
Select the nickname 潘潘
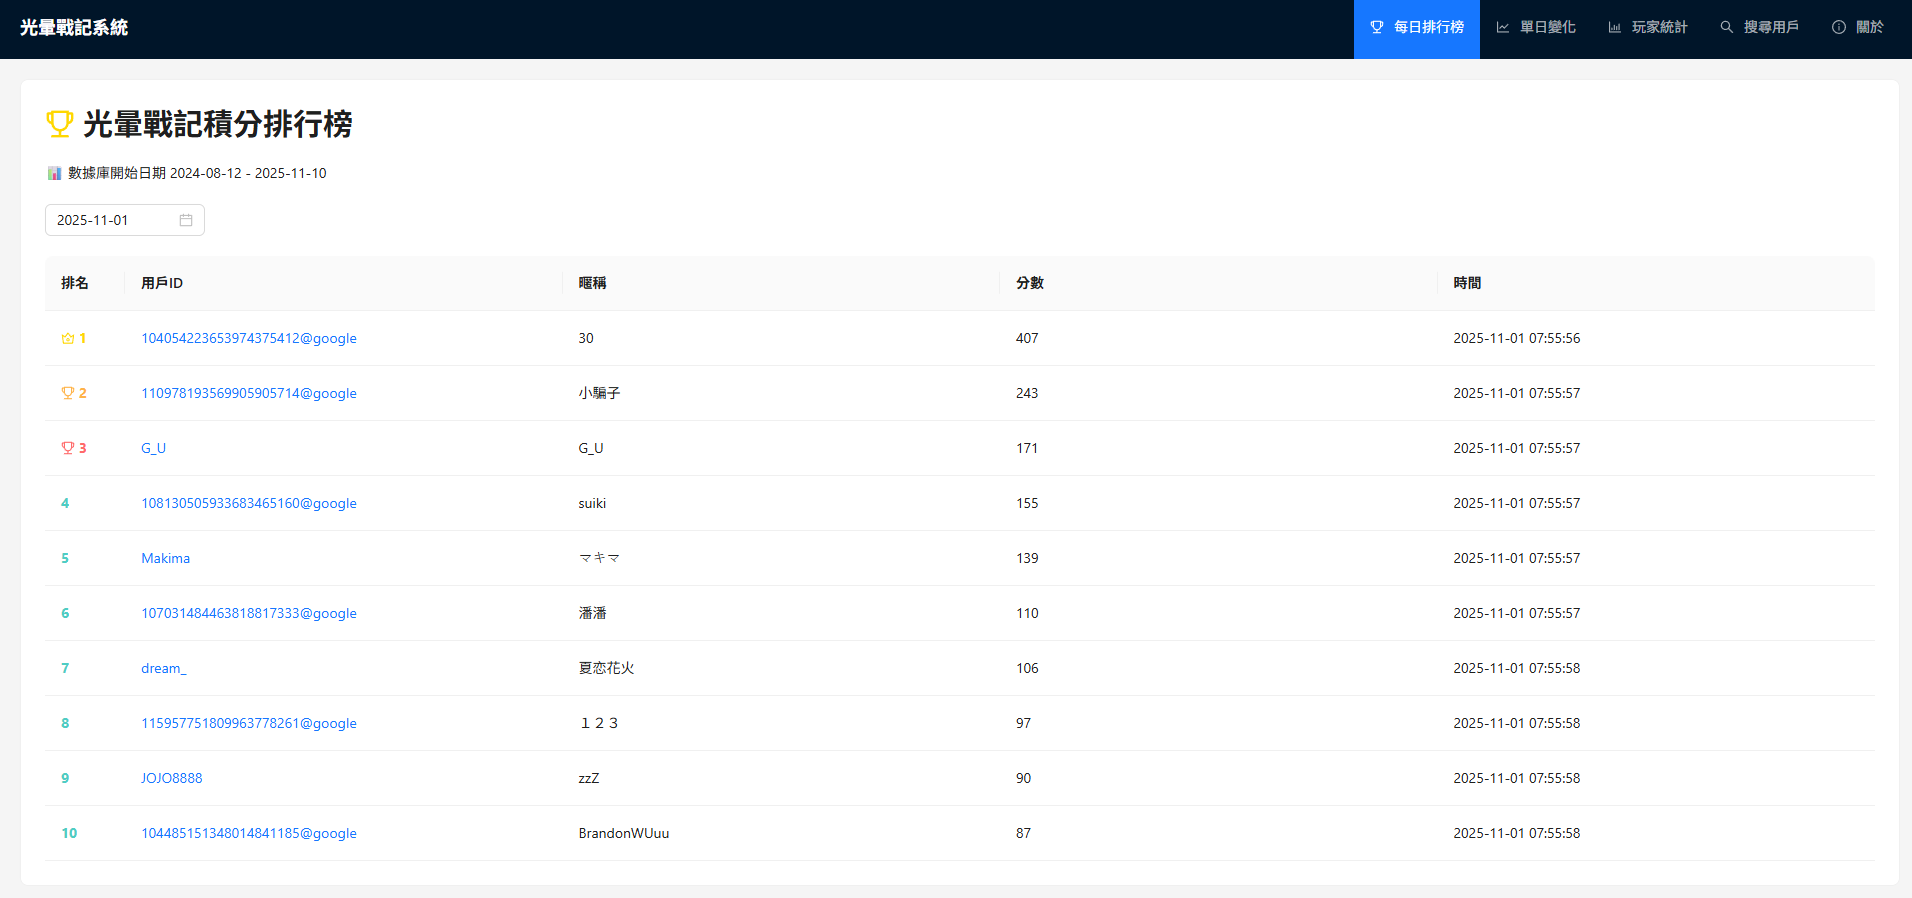point(593,613)
